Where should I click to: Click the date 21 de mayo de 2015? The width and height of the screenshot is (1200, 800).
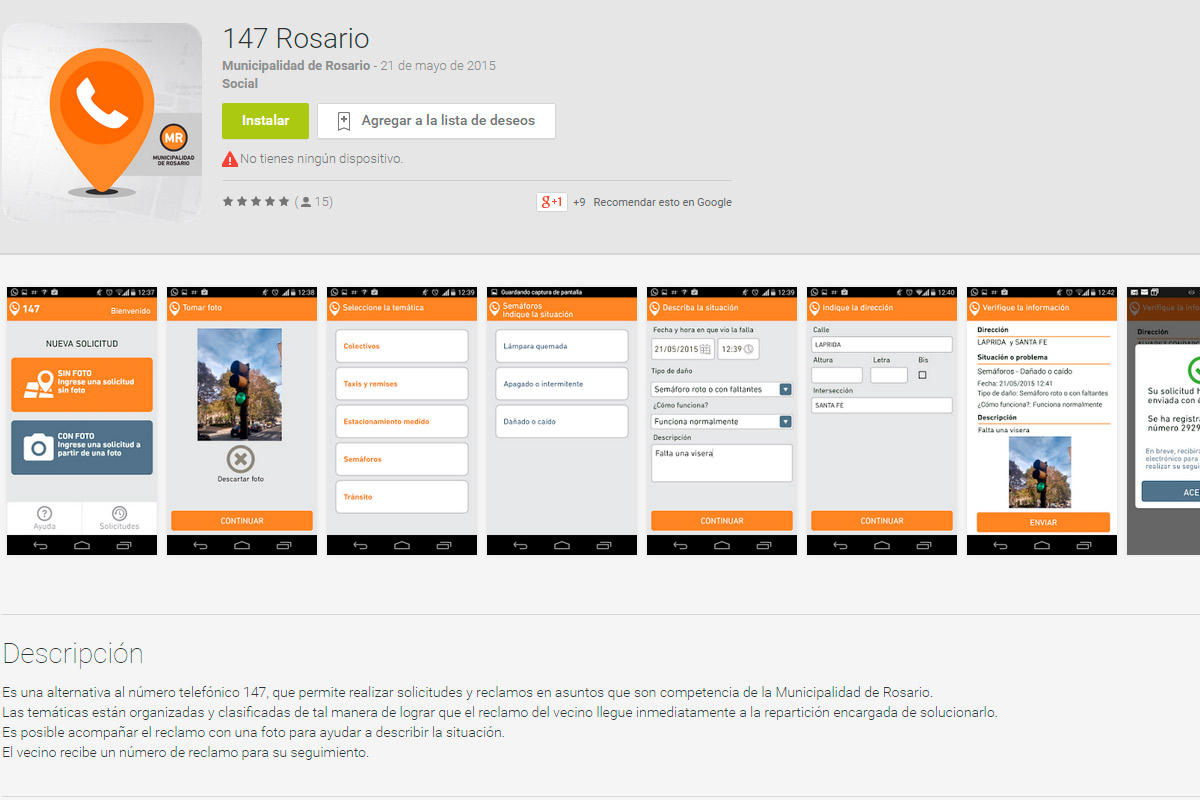pos(438,66)
